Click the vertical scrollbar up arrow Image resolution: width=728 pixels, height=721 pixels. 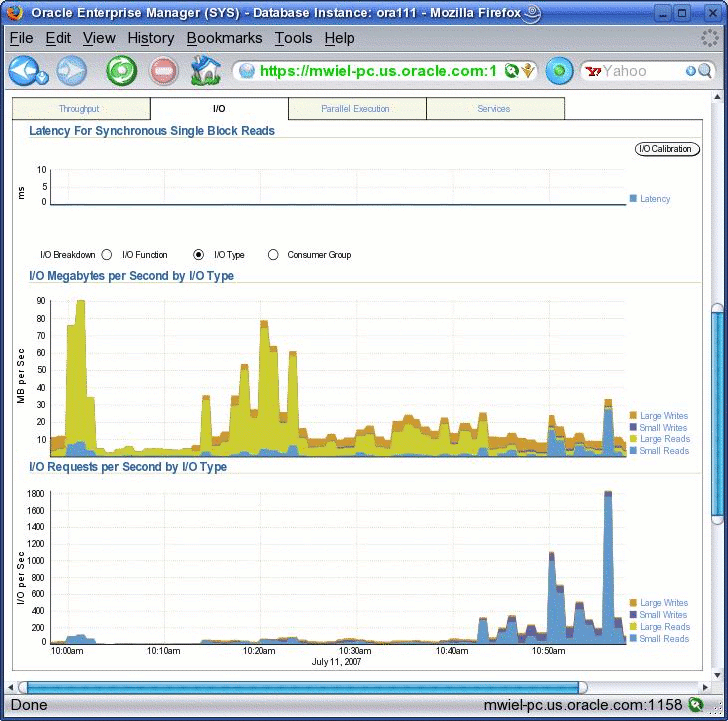coord(717,97)
